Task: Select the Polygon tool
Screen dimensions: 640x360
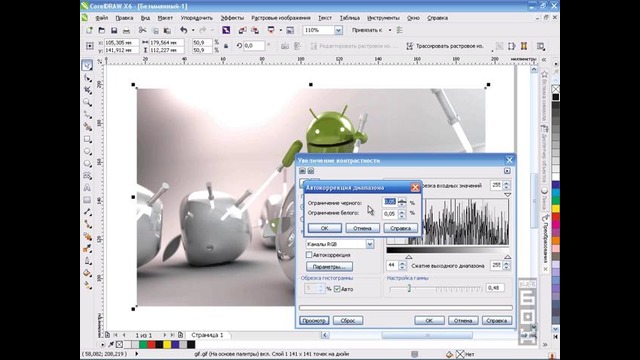Action: point(87,164)
